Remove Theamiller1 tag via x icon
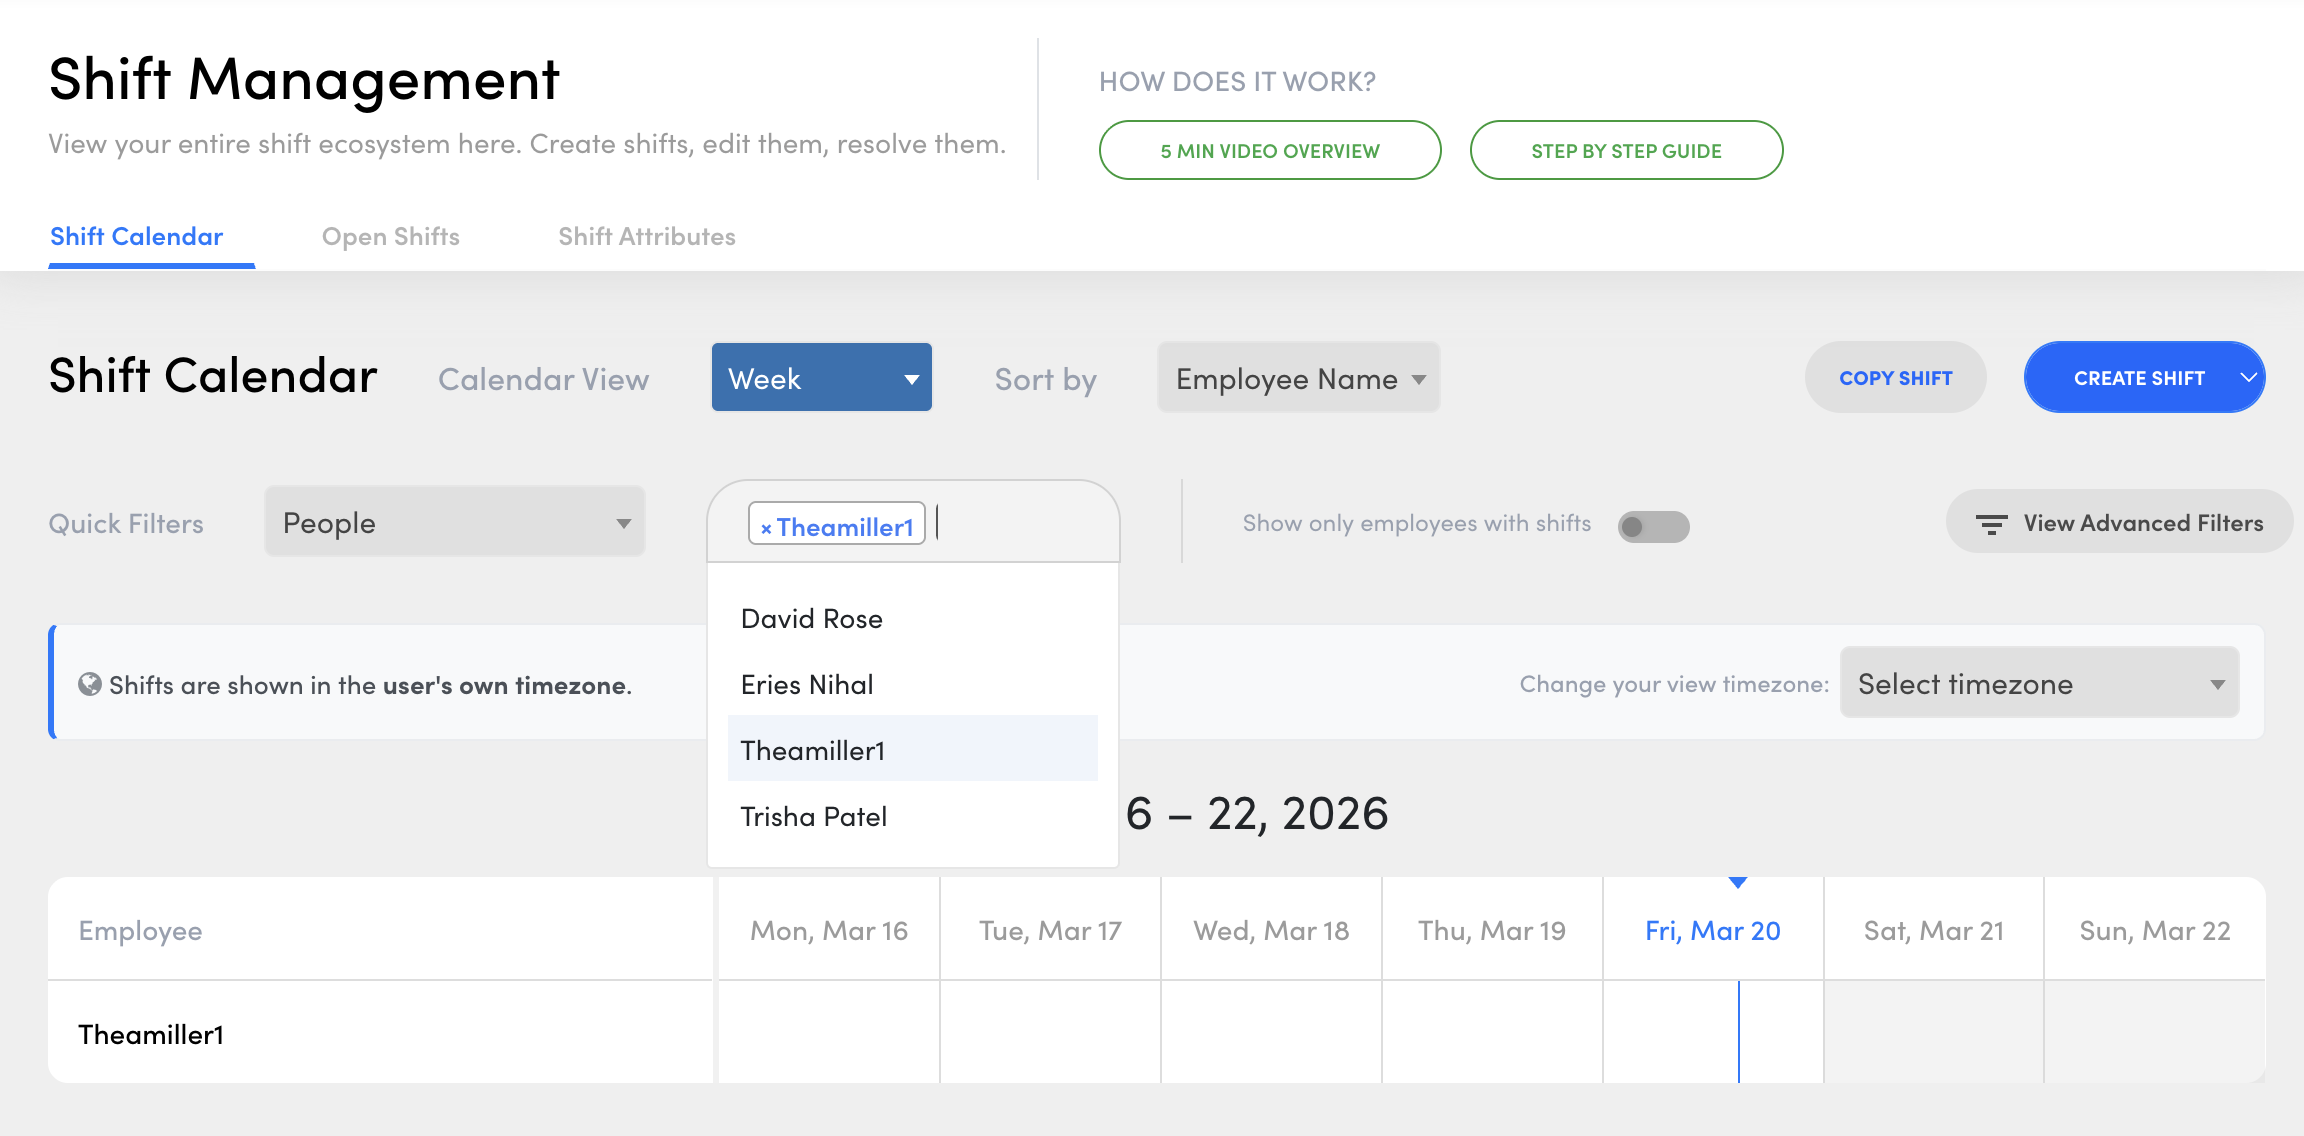The image size is (2304, 1136). (x=766, y=528)
